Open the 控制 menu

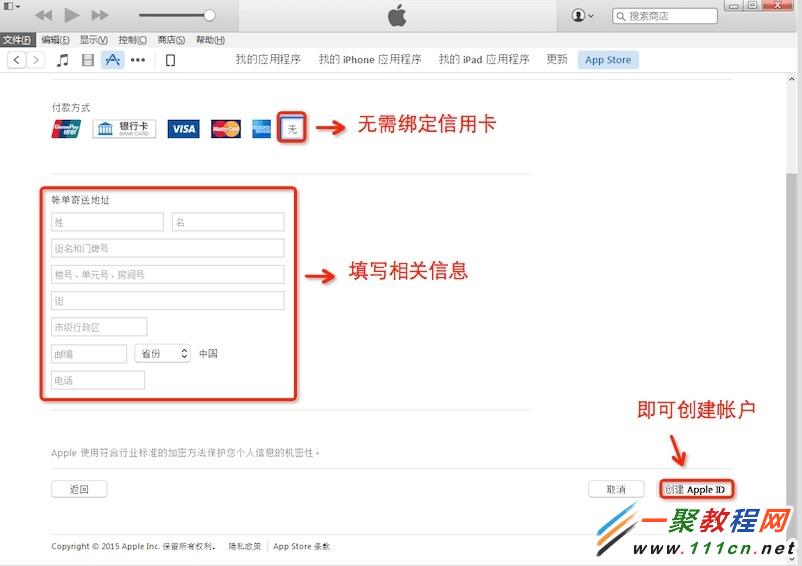[132, 40]
